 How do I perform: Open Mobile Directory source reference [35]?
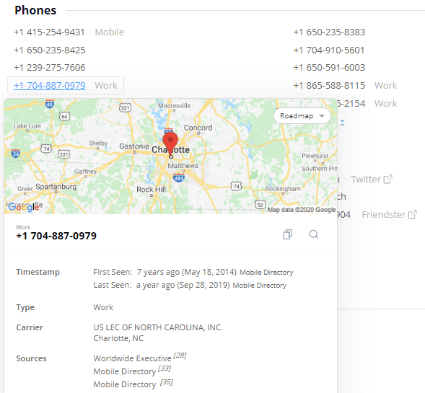[x=166, y=382]
